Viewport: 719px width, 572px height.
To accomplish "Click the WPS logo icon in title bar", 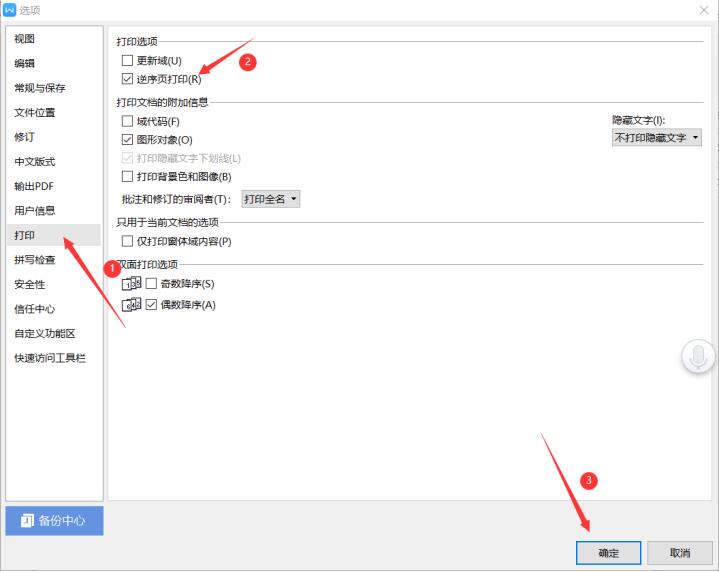I will click(x=9, y=10).
